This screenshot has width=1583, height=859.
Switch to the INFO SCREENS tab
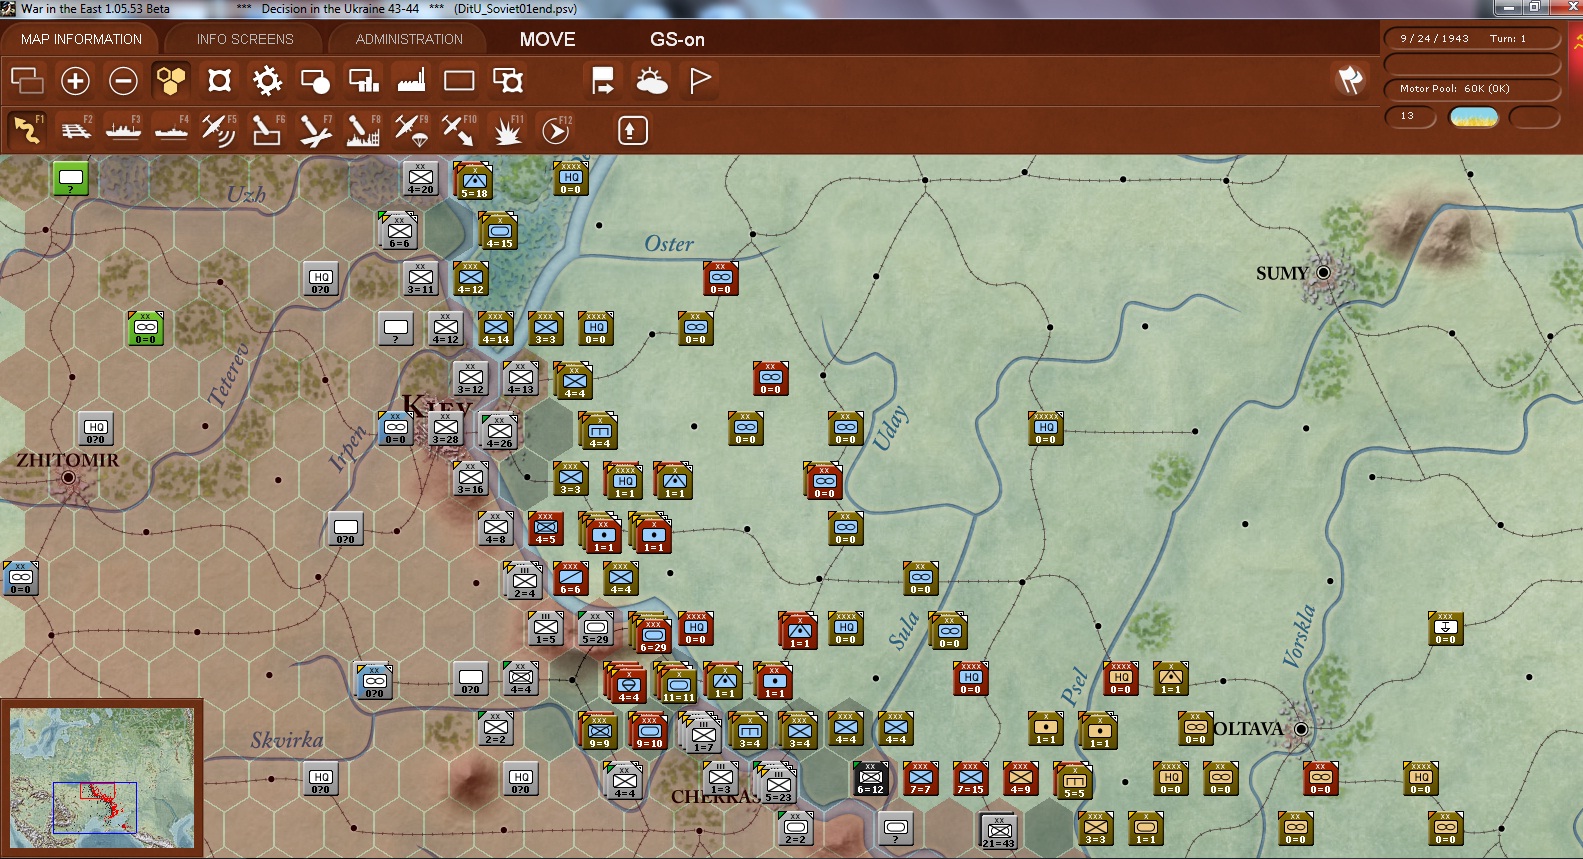[245, 39]
